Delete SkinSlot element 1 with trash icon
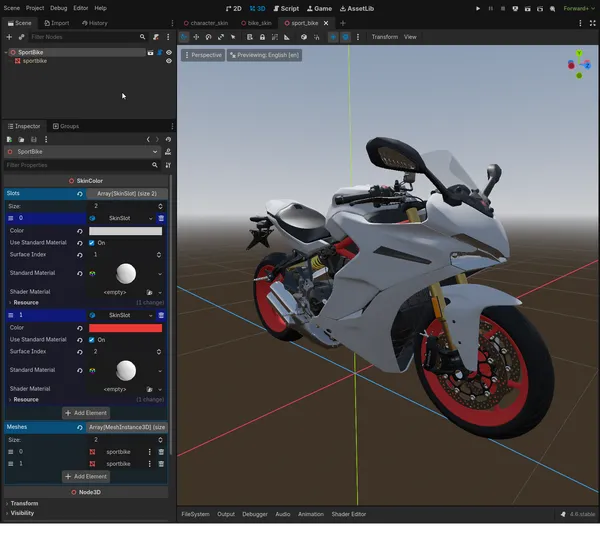This screenshot has height=535, width=600. pos(161,315)
